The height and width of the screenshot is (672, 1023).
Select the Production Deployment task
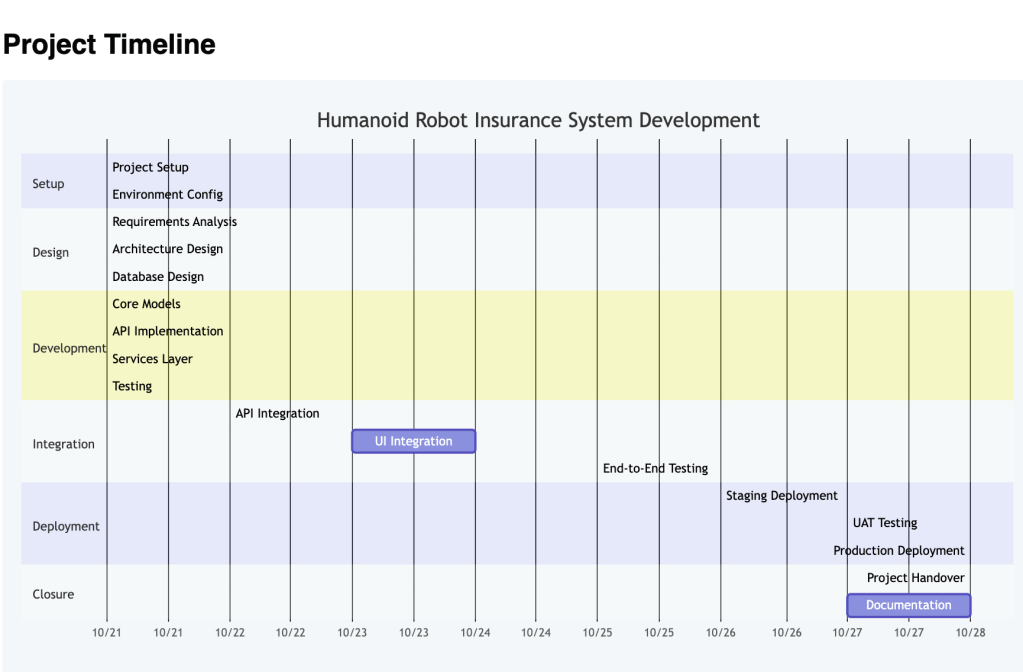click(x=899, y=550)
